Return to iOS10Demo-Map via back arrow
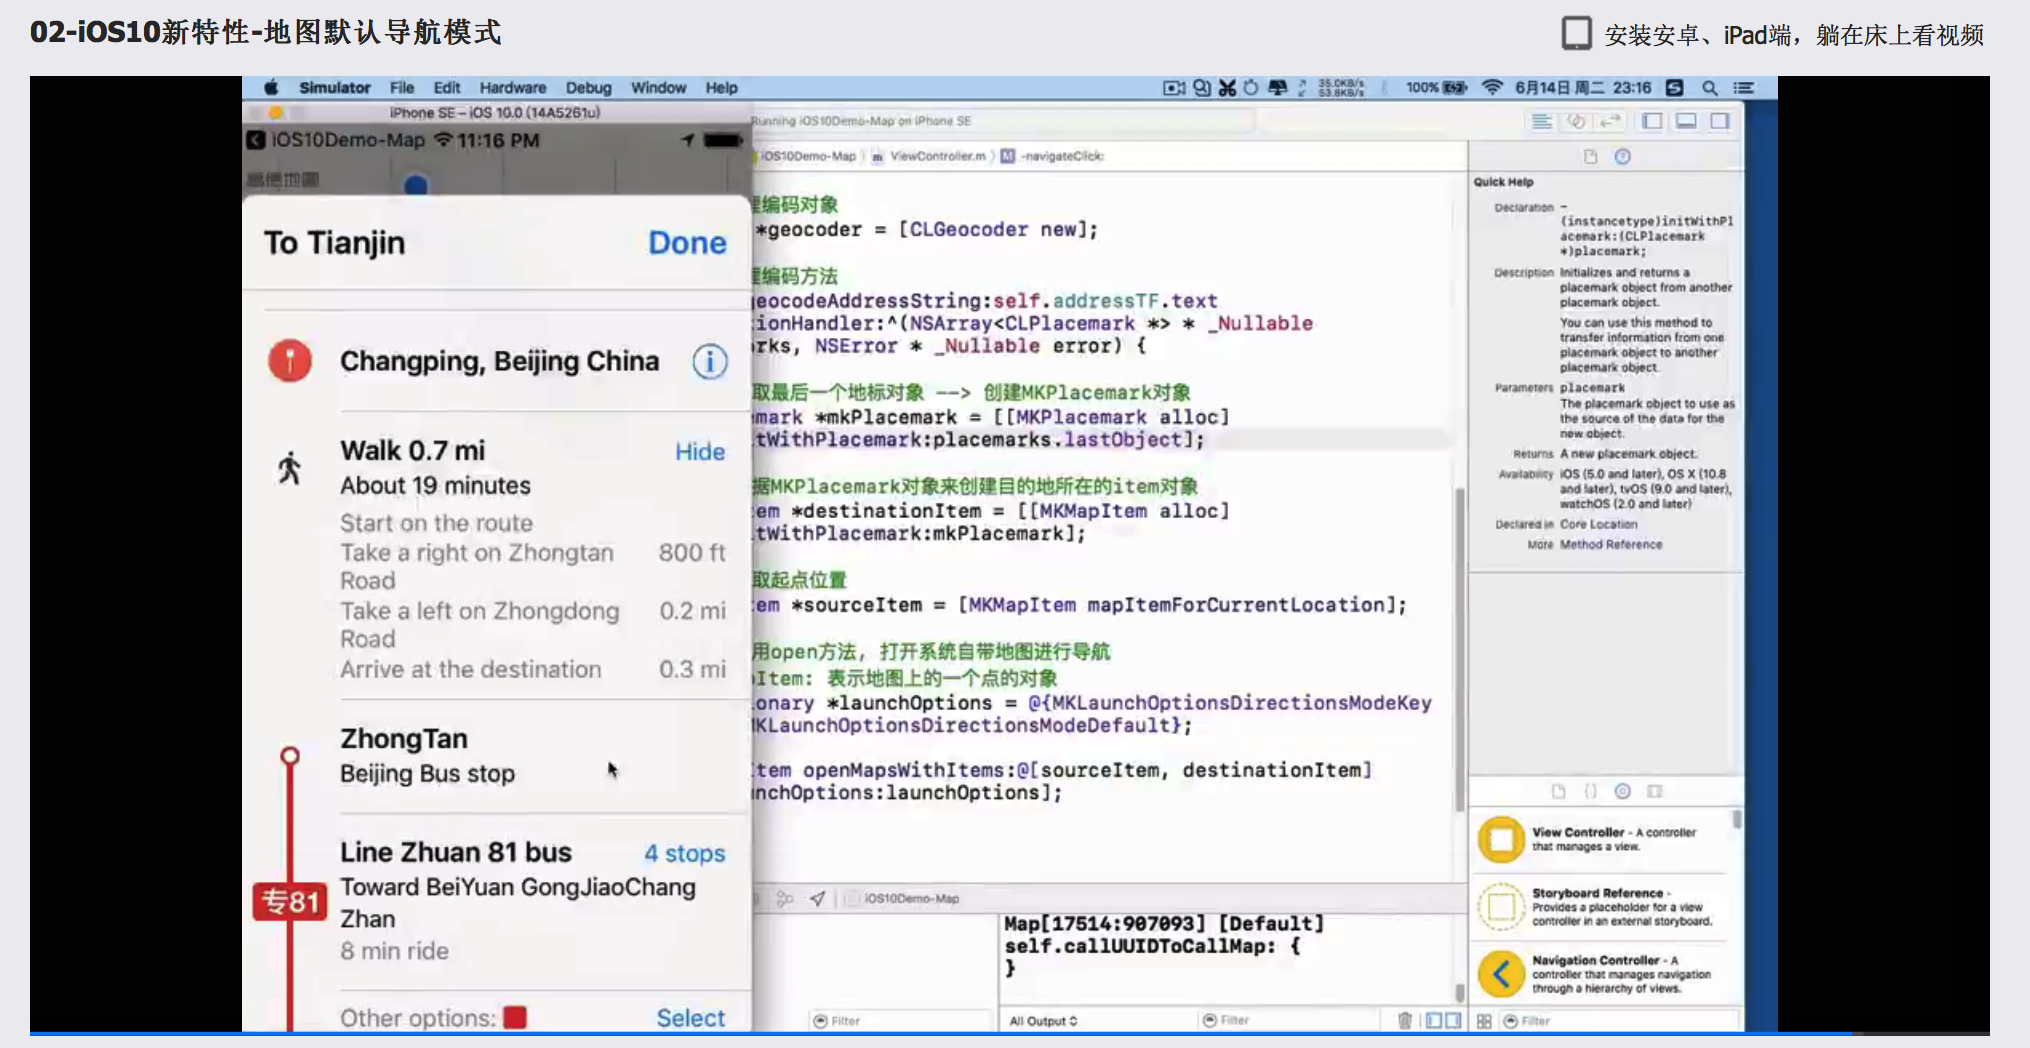This screenshot has height=1048, width=2030. click(255, 140)
